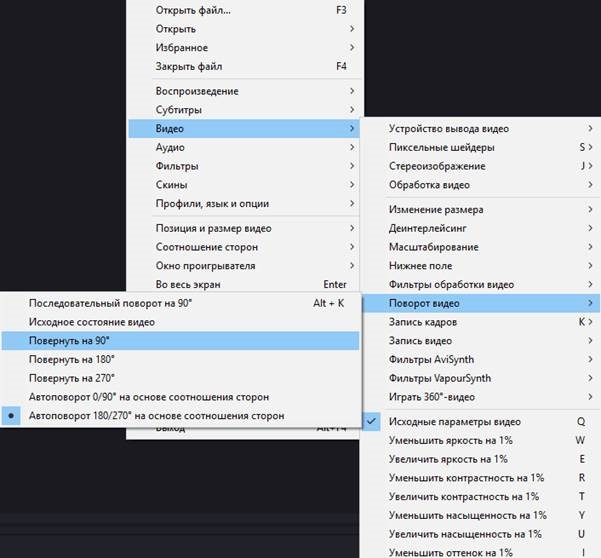The width and height of the screenshot is (601, 558).
Task: Click Увеличить контрастность на 1%
Action: [x=463, y=496]
